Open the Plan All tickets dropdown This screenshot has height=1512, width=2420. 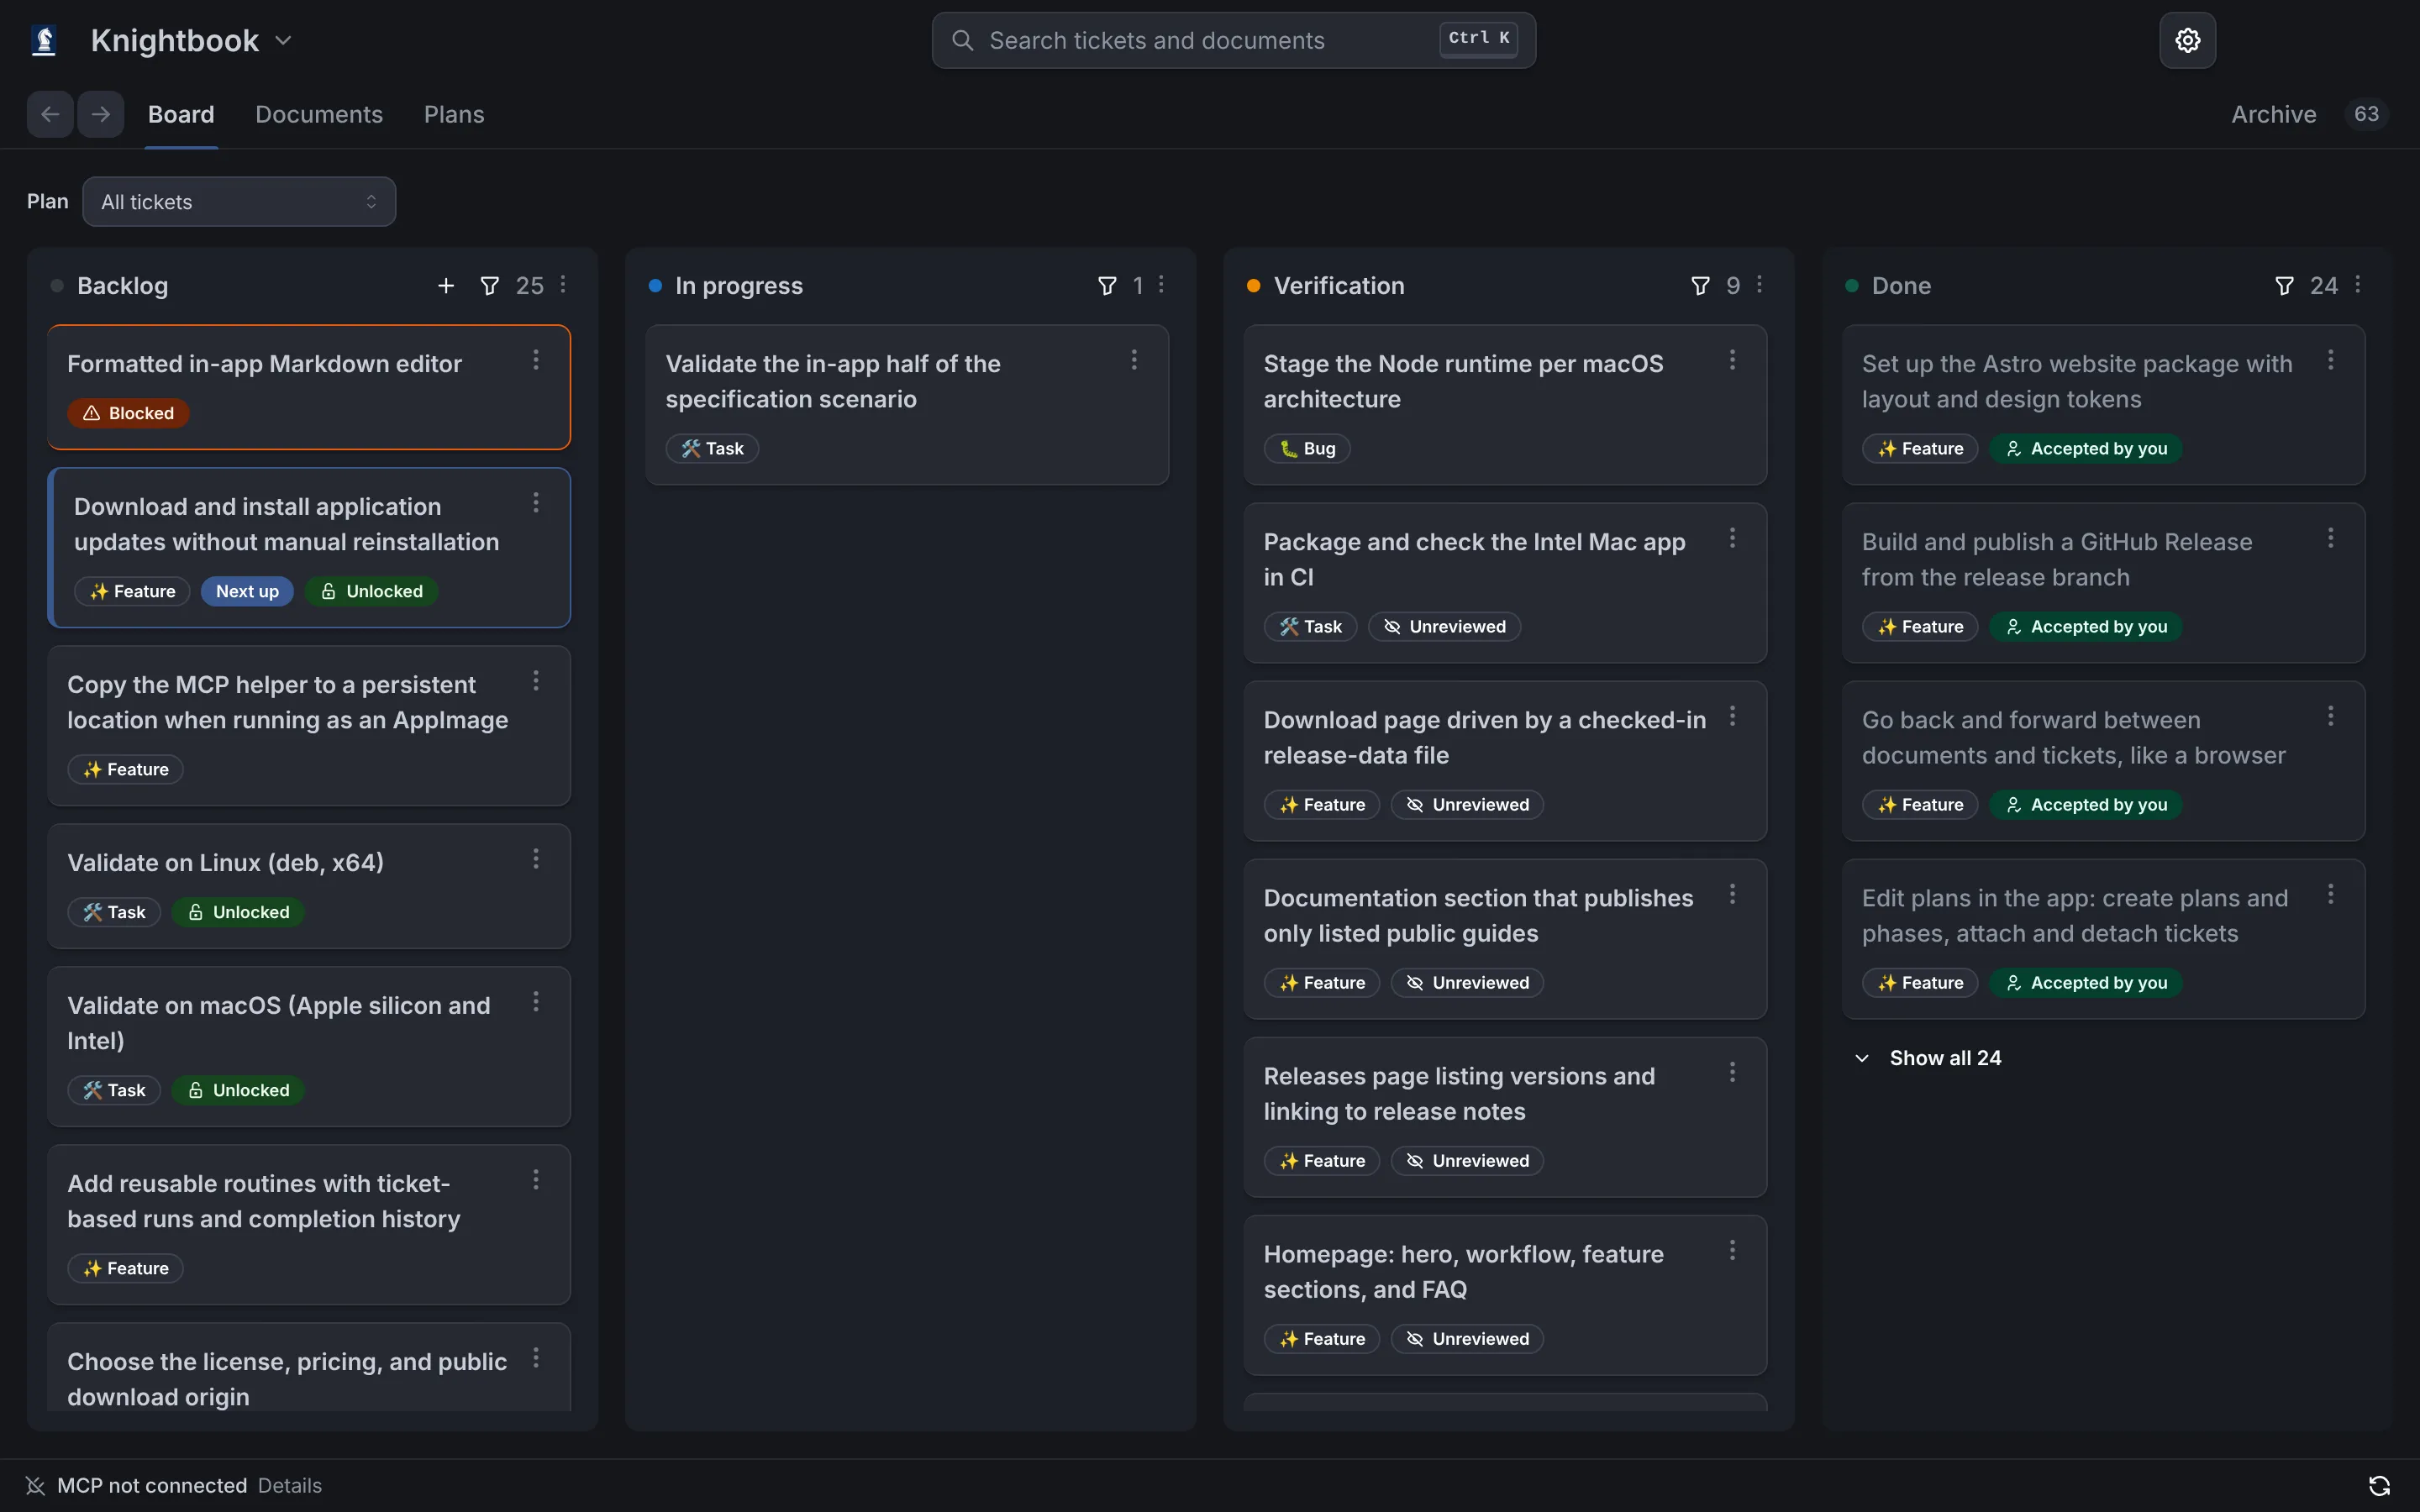pyautogui.click(x=239, y=202)
